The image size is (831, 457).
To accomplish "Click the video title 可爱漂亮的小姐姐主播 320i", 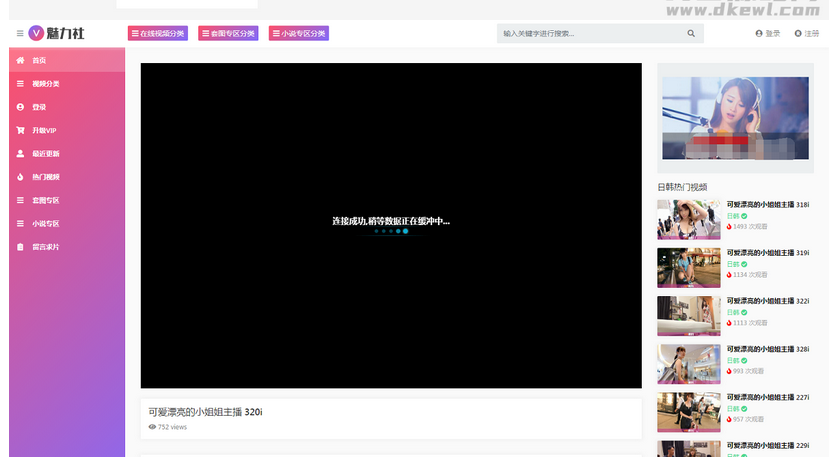I will click(x=205, y=412).
